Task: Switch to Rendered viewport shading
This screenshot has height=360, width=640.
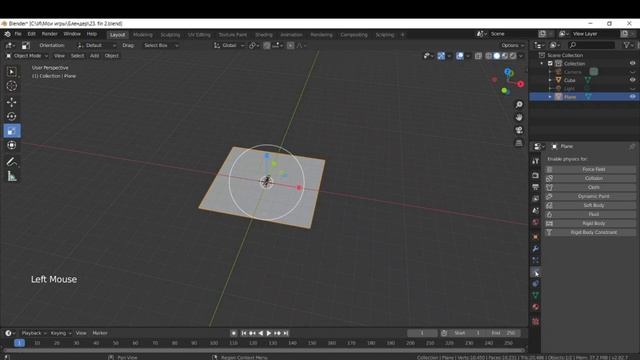Action: [513, 56]
